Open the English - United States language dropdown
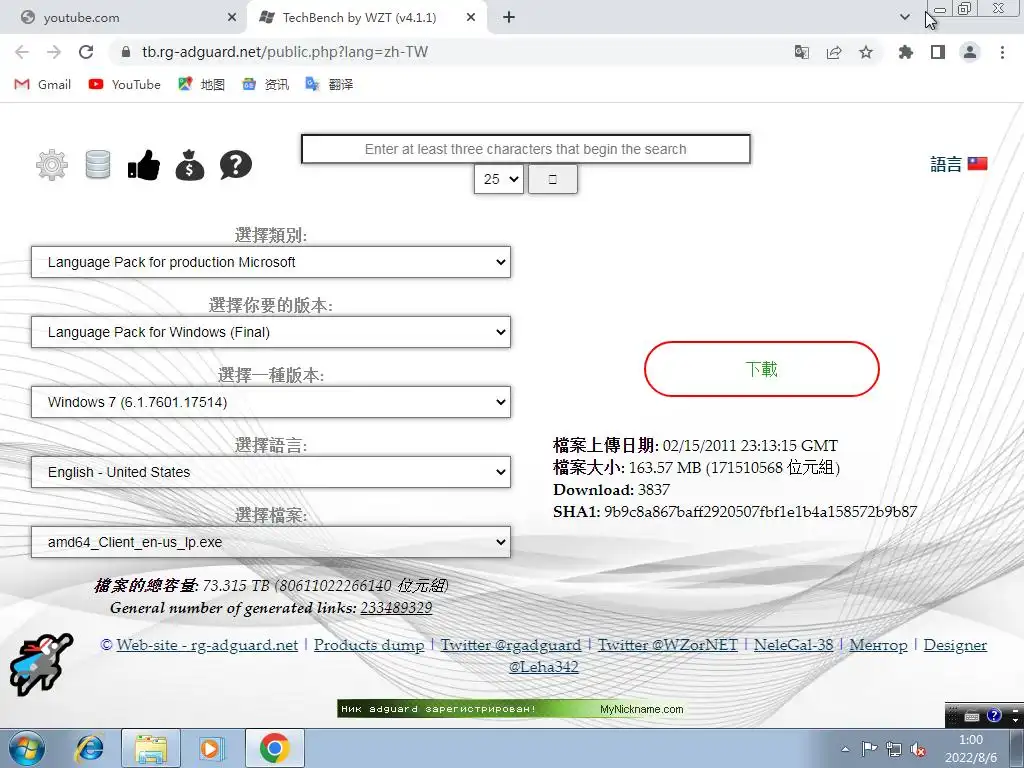This screenshot has height=768, width=1024. 271,472
